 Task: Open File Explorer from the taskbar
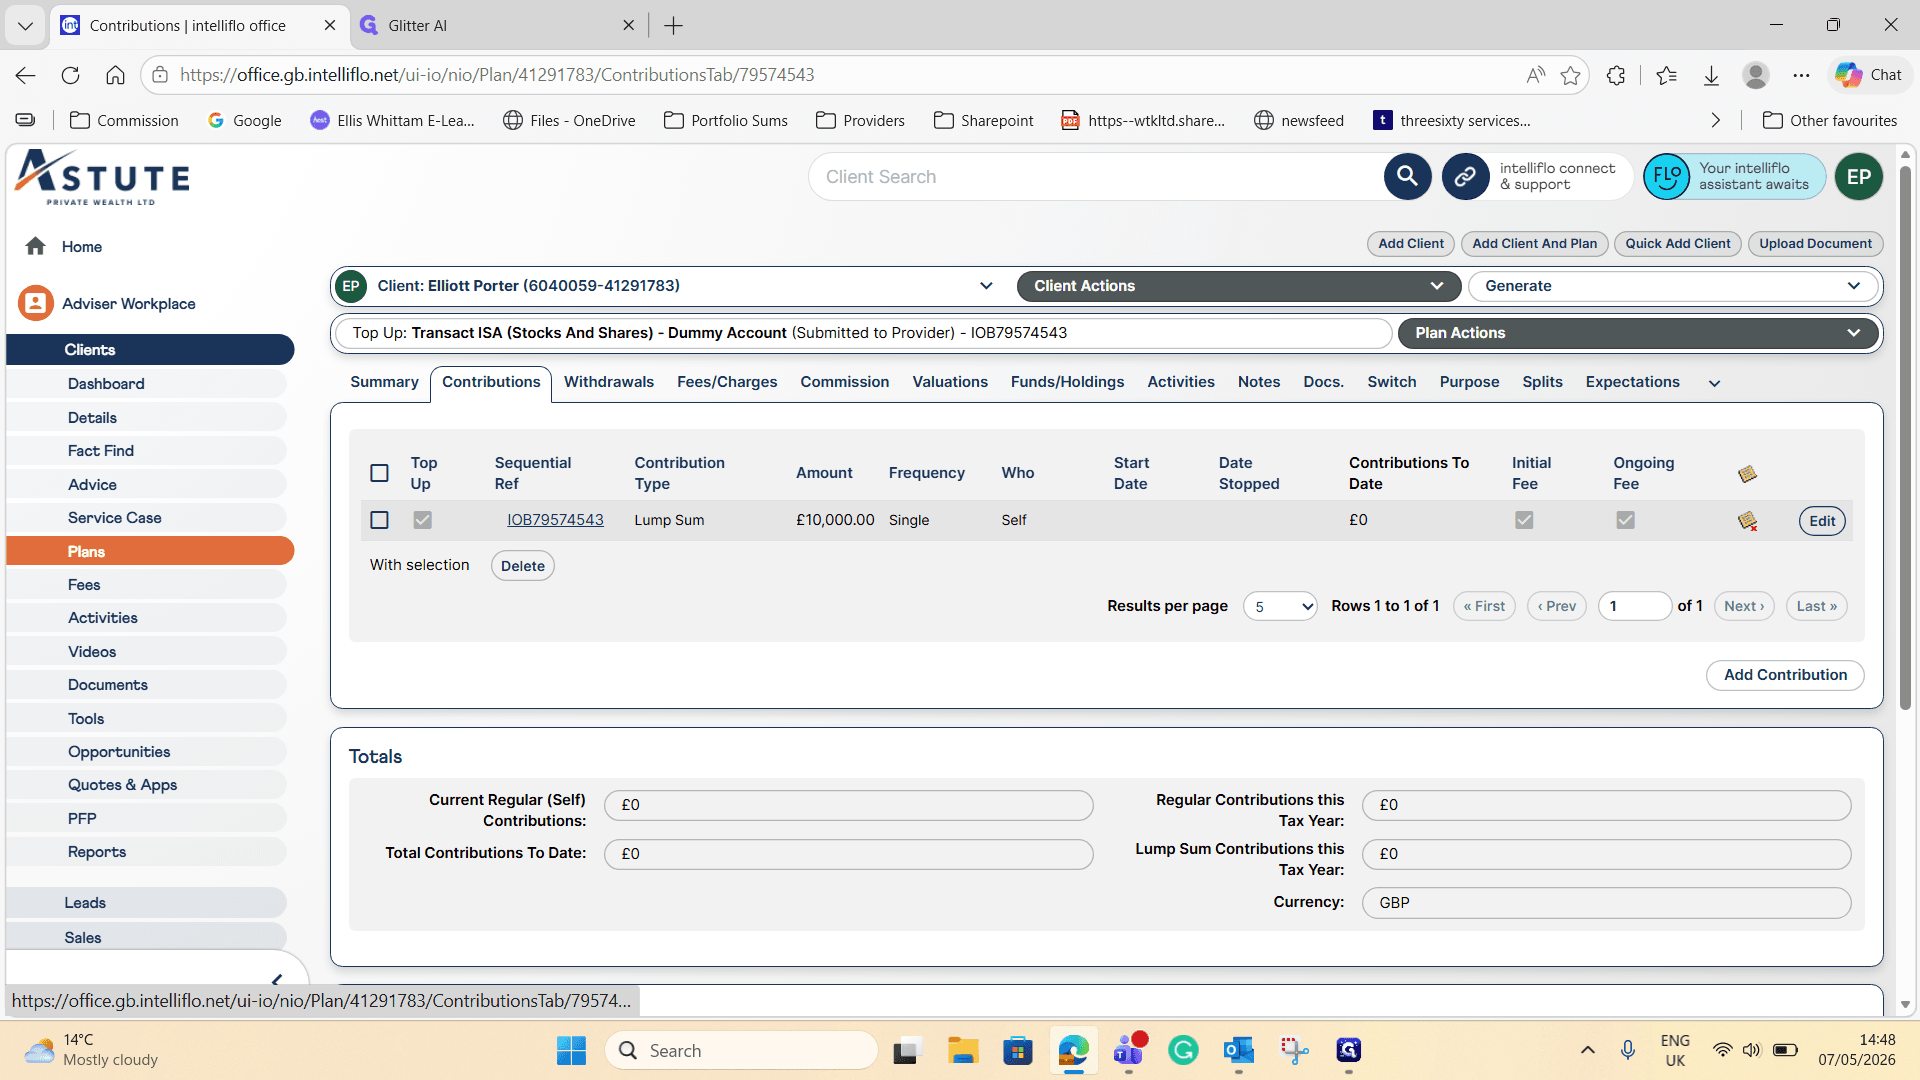(963, 1050)
